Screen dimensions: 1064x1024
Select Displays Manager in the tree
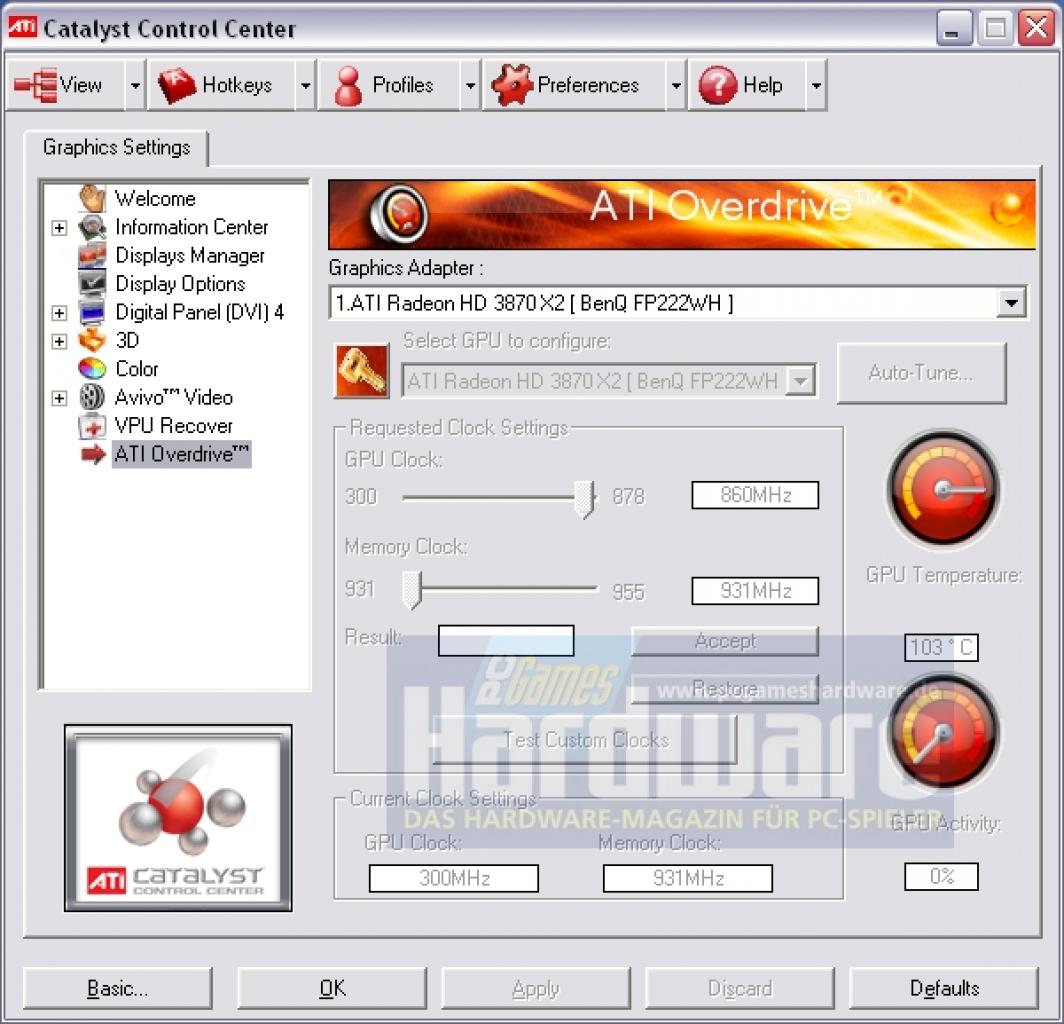click(190, 255)
